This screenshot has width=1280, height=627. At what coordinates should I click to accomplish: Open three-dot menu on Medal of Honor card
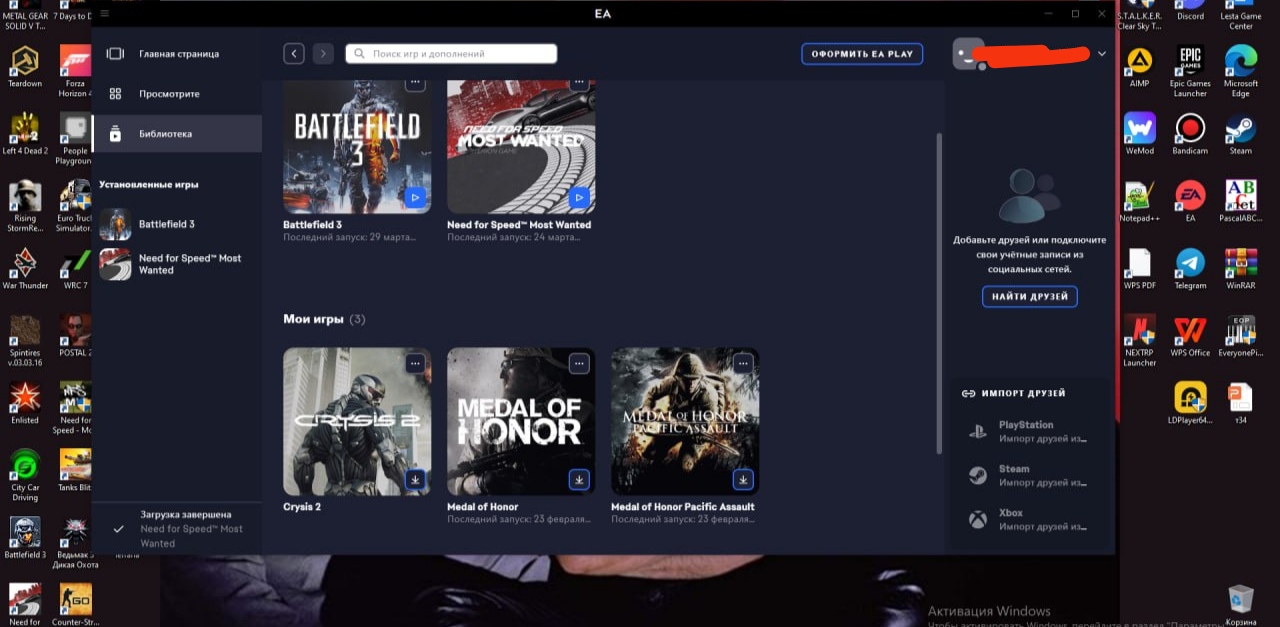tap(579, 363)
